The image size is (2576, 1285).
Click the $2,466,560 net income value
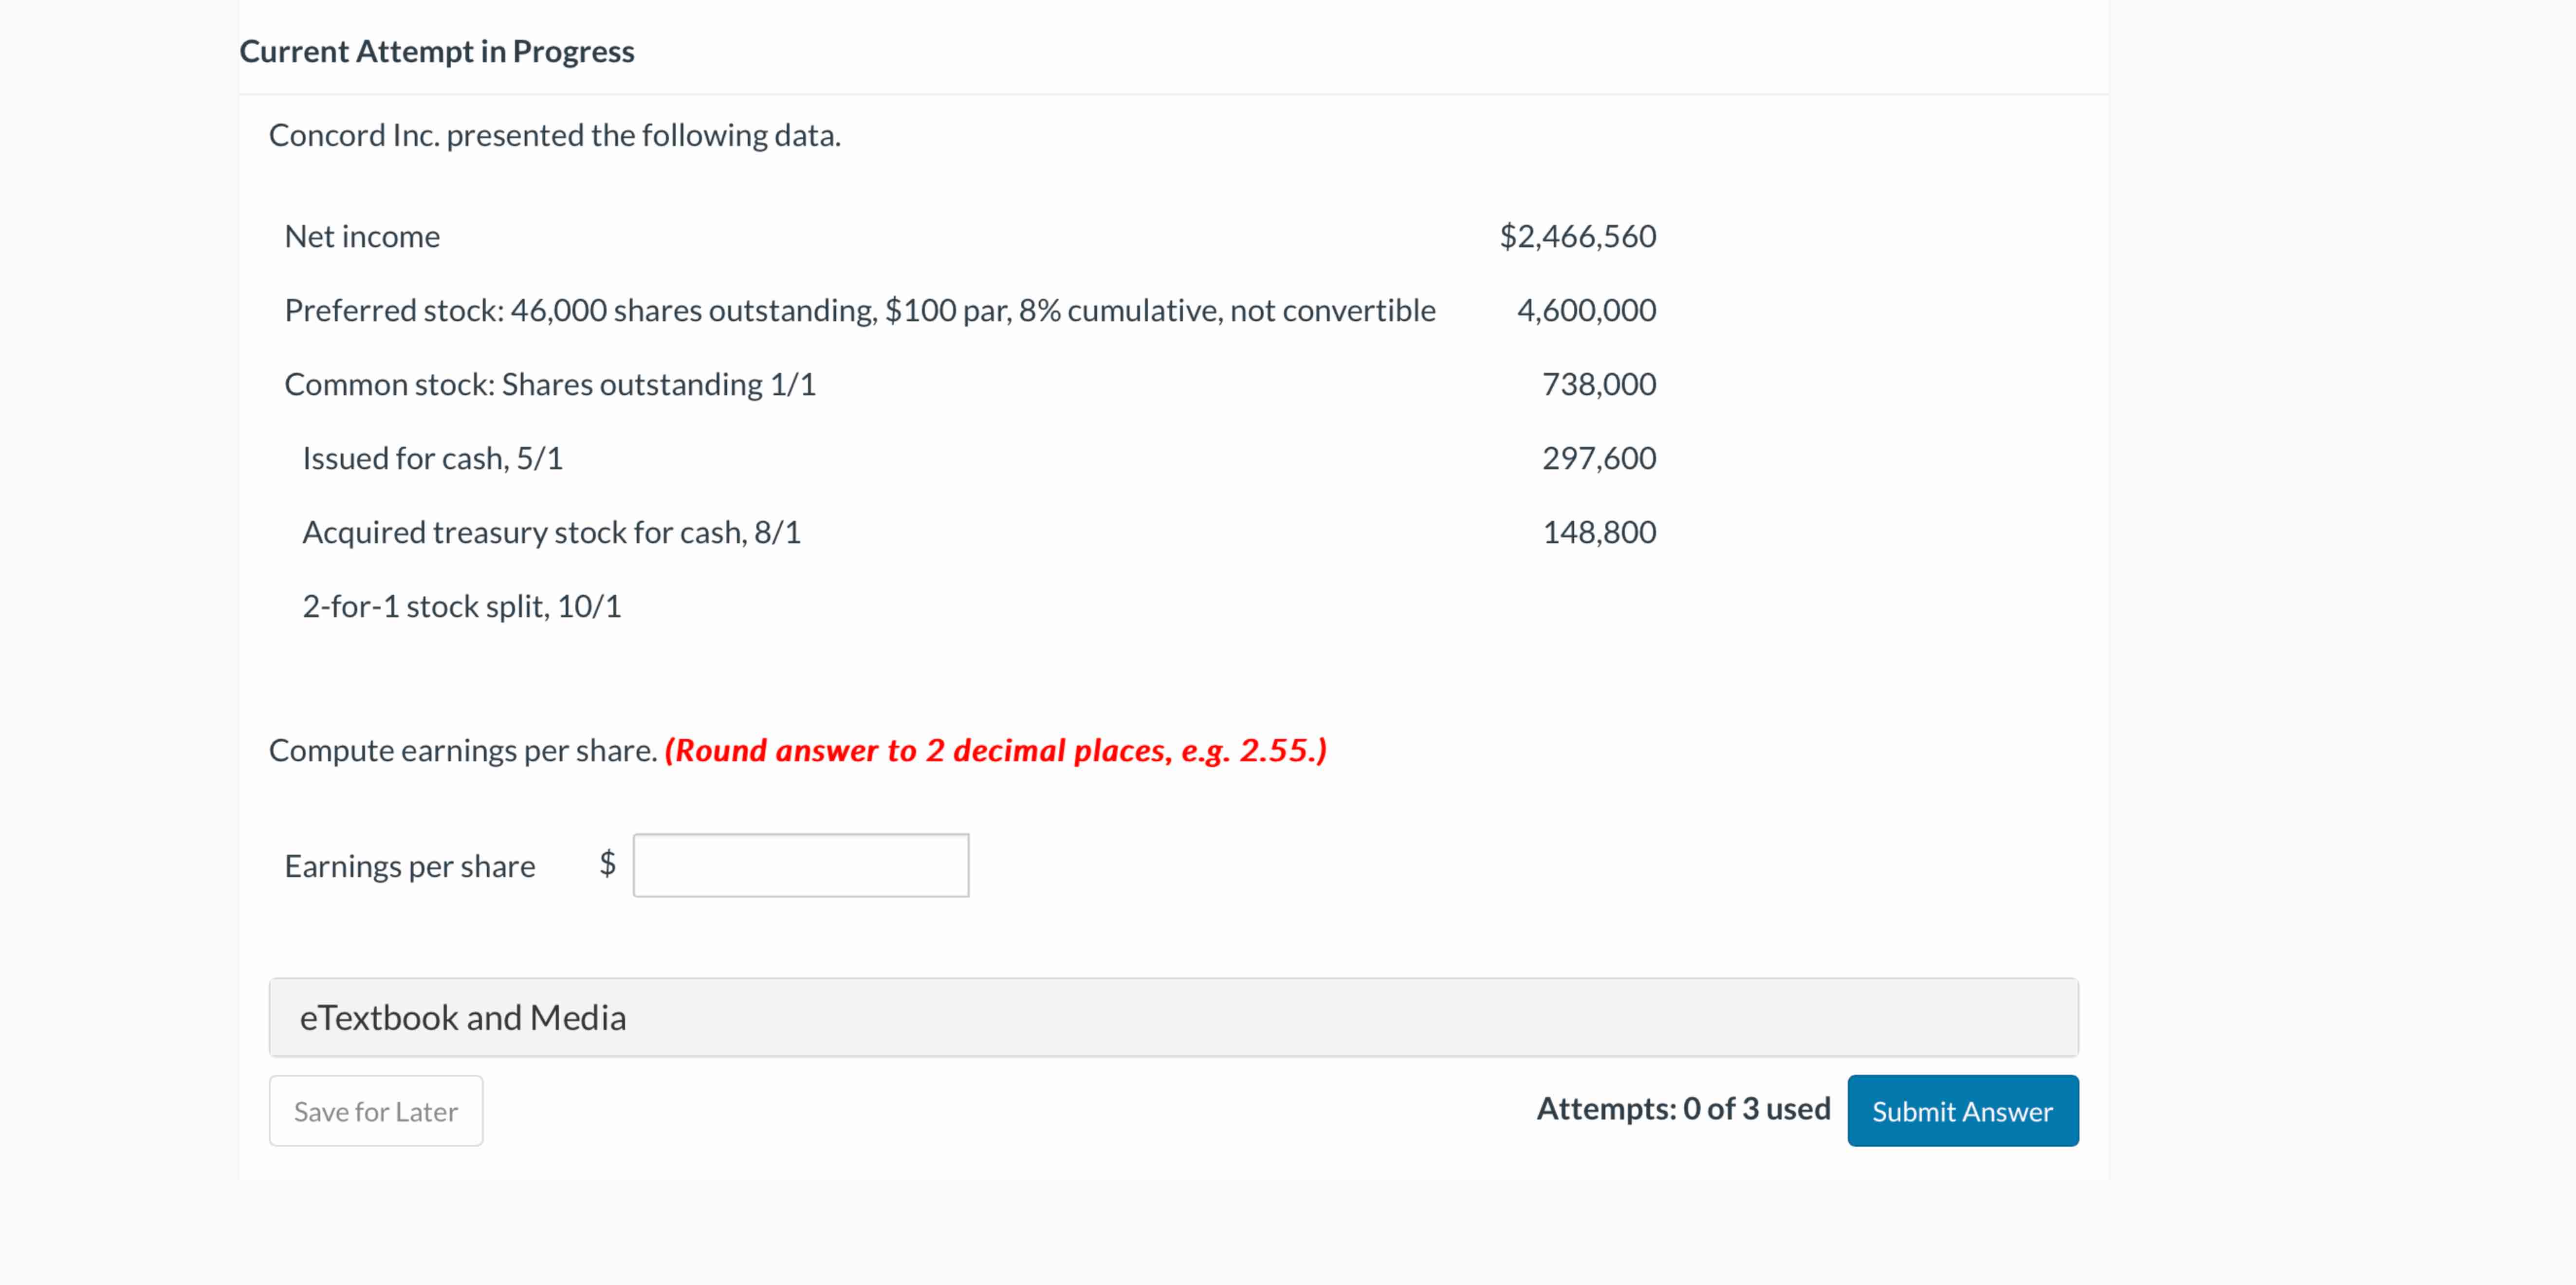click(x=1578, y=237)
